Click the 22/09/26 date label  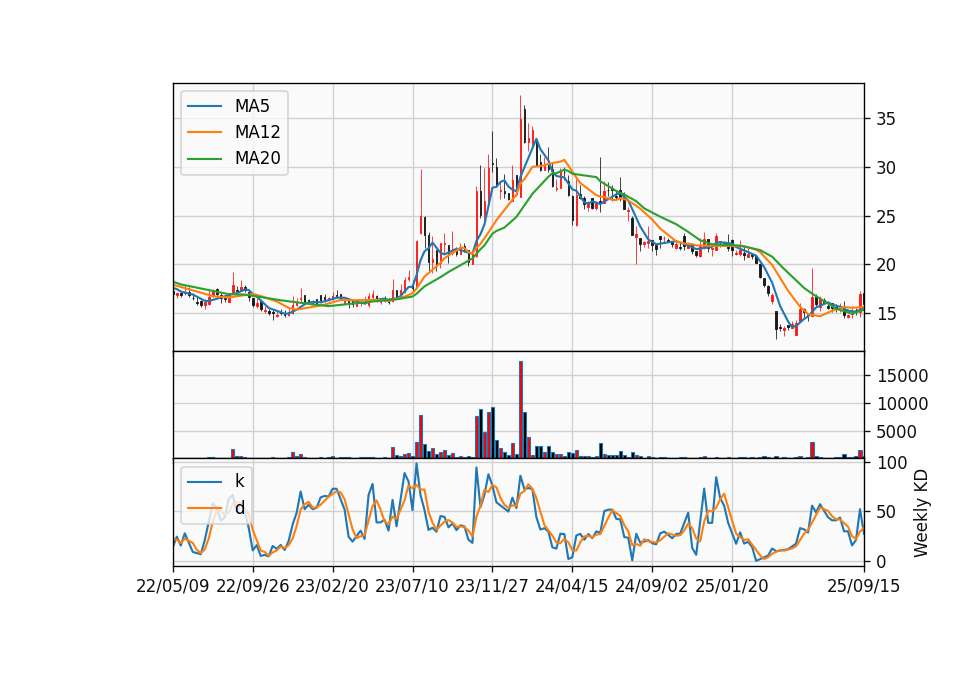coord(253,587)
